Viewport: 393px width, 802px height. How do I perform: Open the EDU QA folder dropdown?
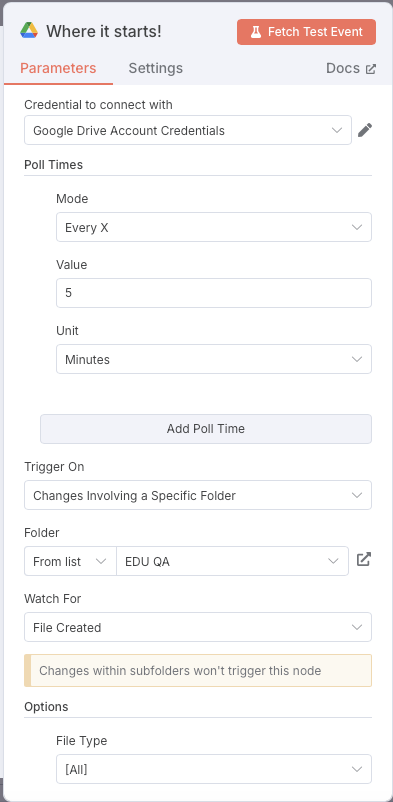pyautogui.click(x=232, y=561)
